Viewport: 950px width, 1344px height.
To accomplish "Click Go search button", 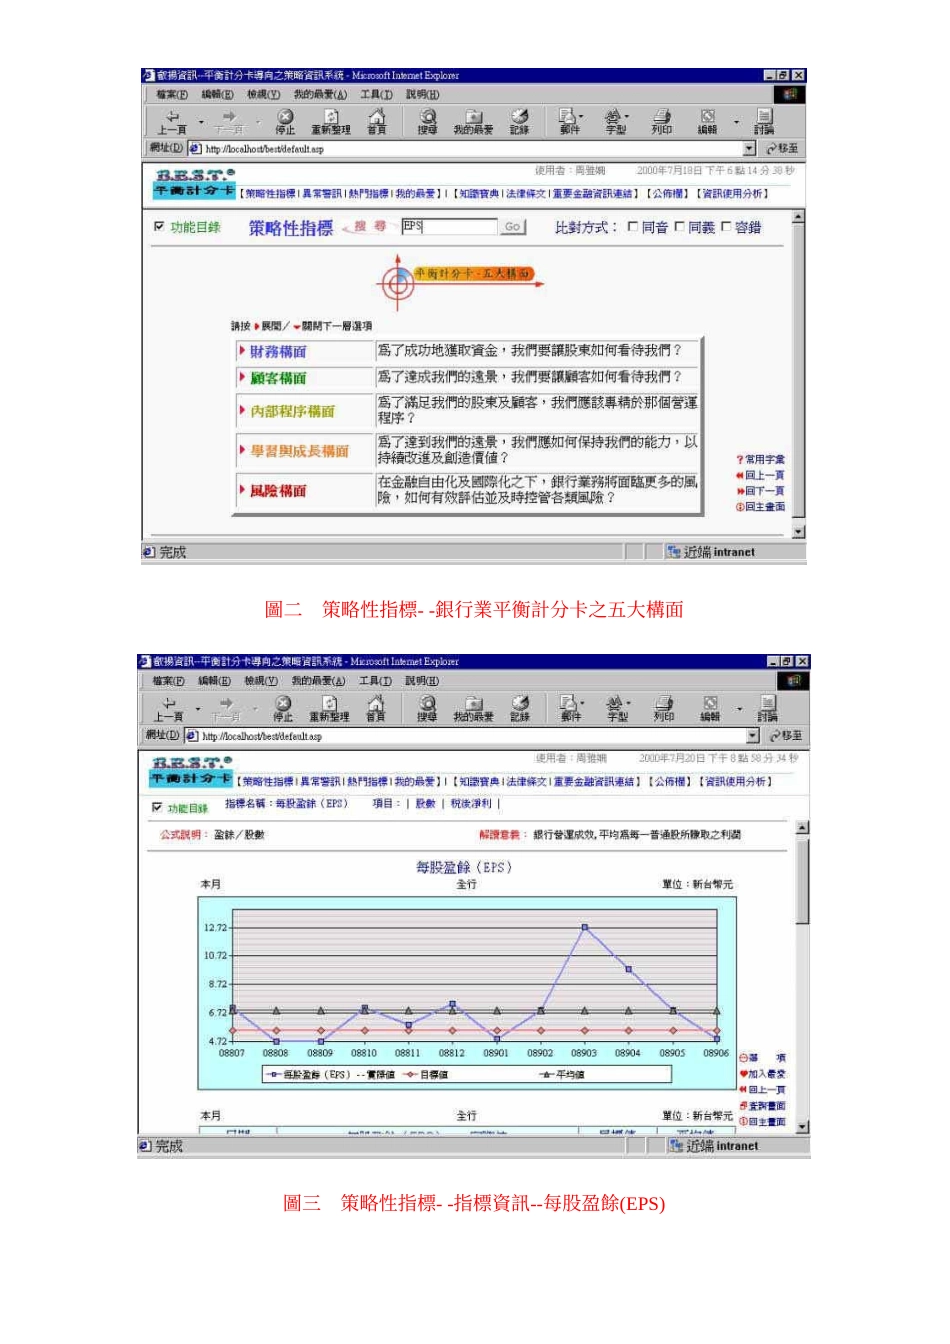I will (512, 227).
